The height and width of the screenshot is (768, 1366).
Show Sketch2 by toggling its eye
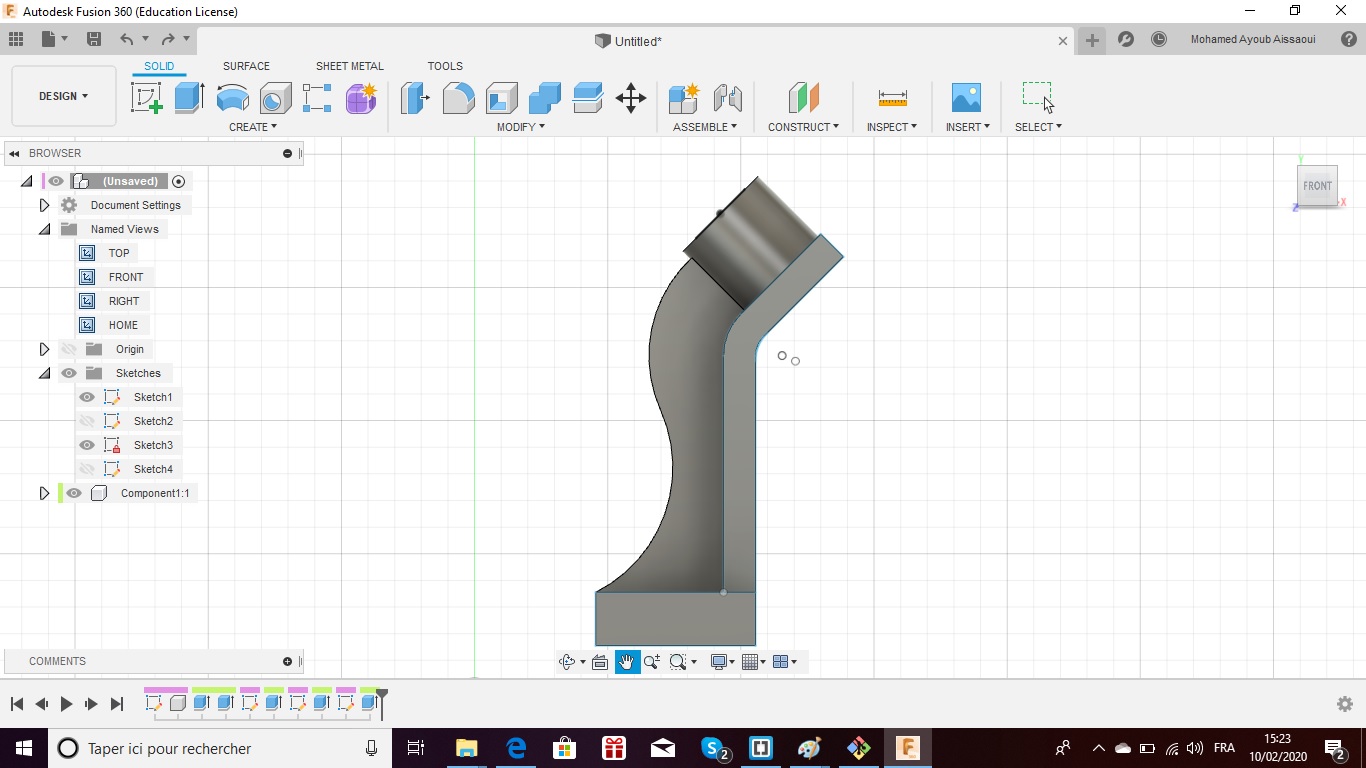(x=87, y=421)
